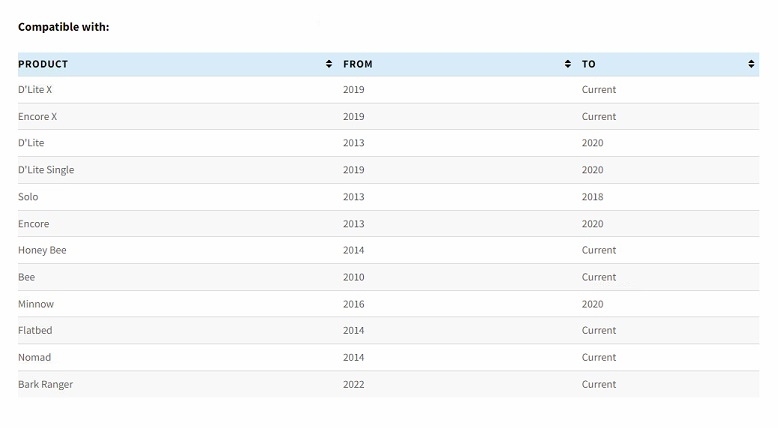
Task: Click the 2016 start year for Minnow
Action: pos(354,304)
